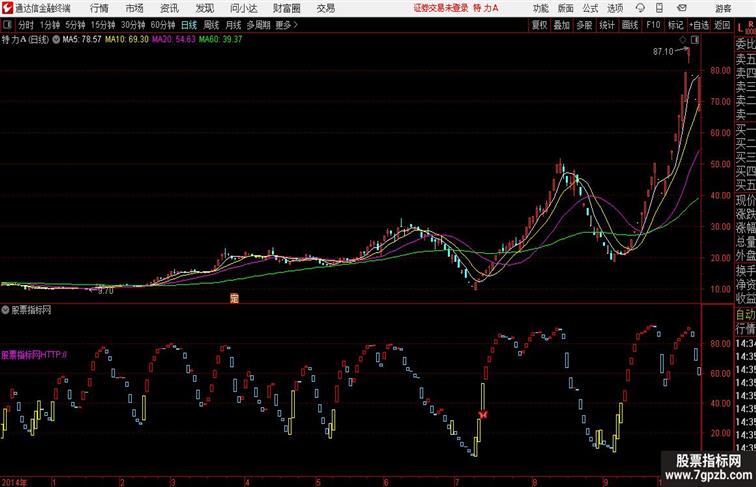Viewport: 756px width, 487px height.
Task: Switch to the 分时 period tab
Action: 26,25
